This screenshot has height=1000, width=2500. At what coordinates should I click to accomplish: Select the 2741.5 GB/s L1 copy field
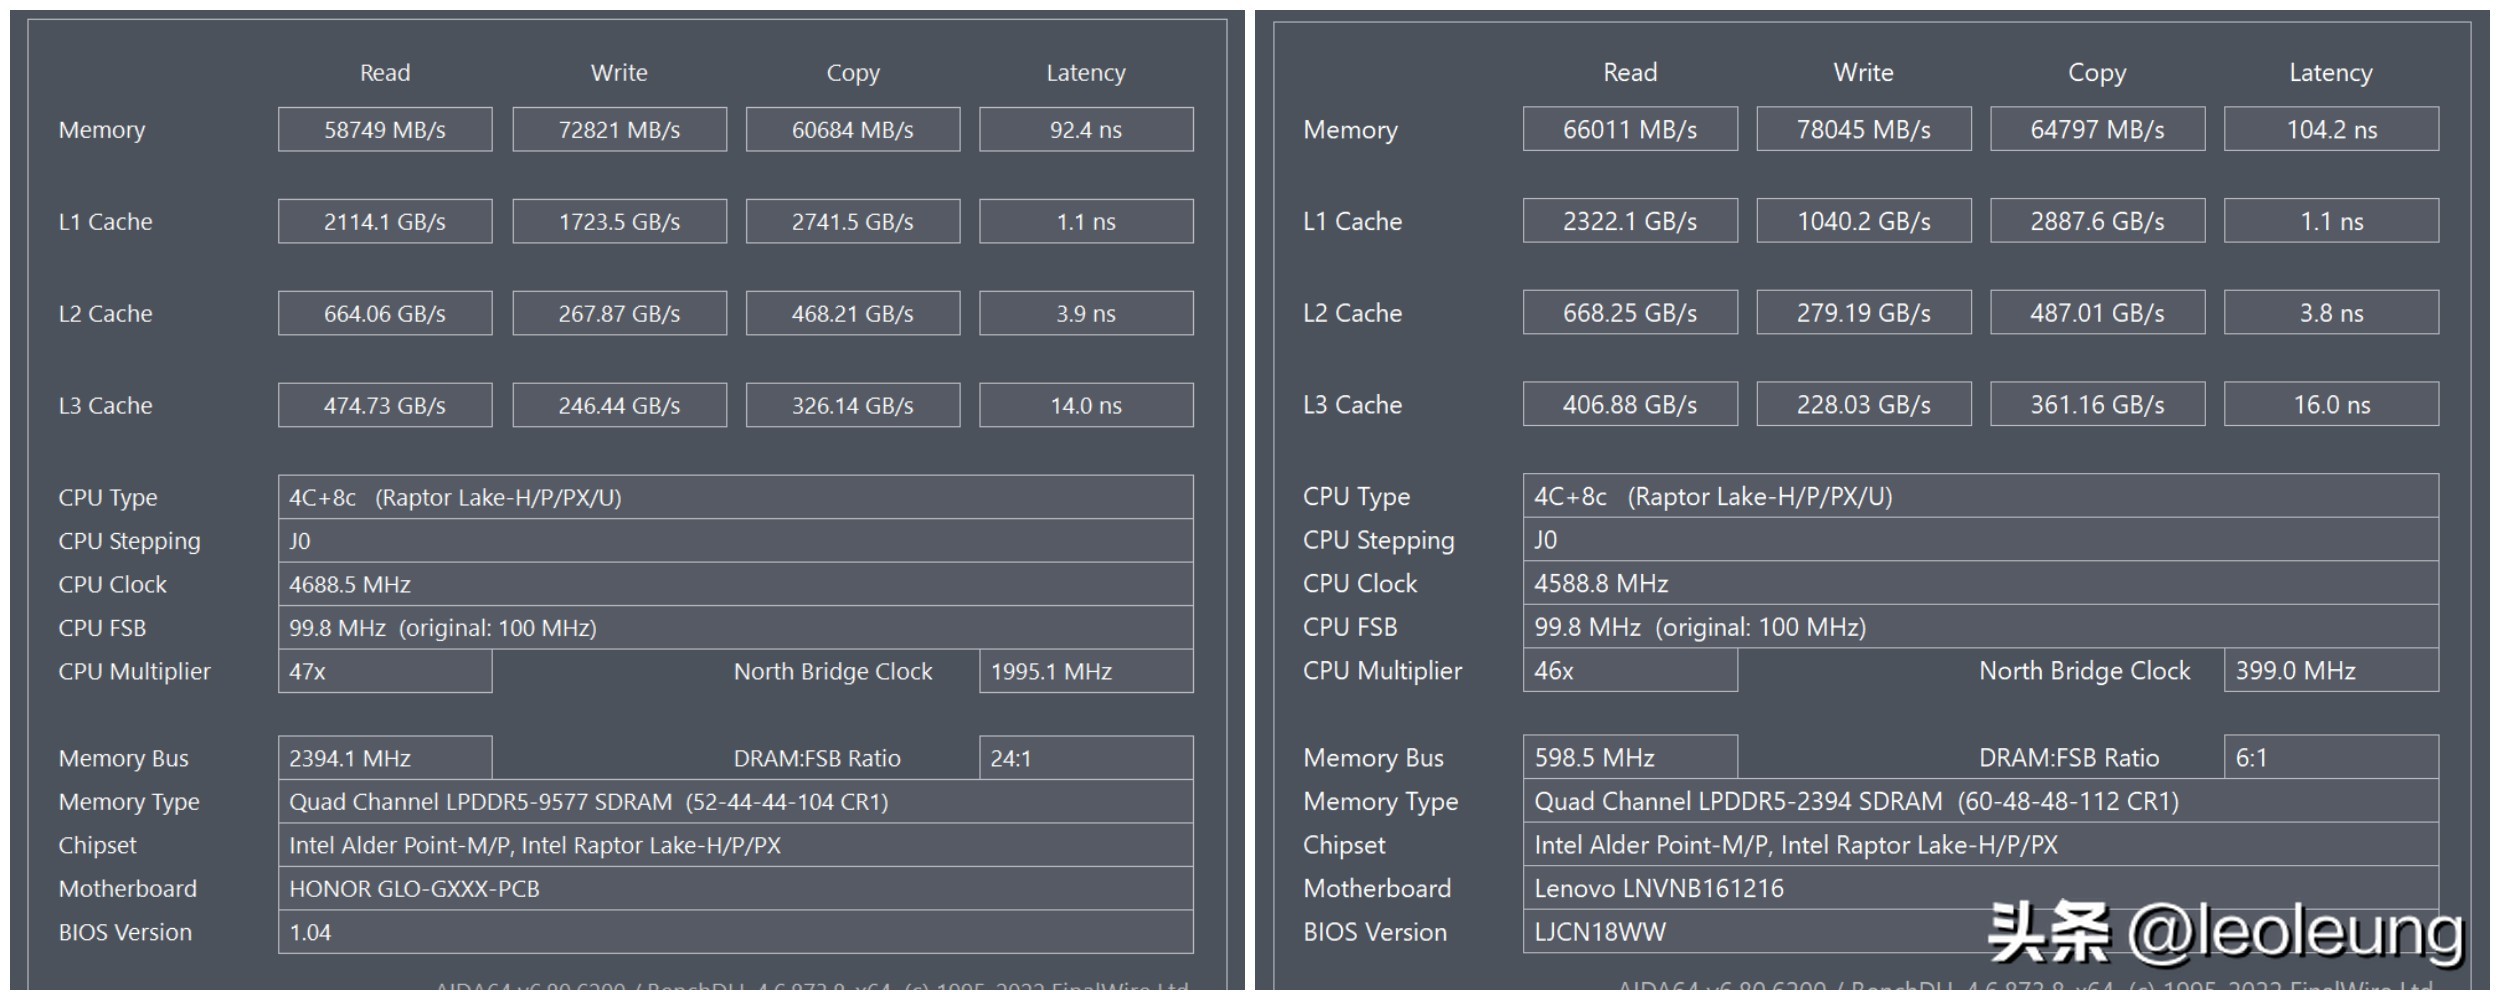(x=853, y=222)
